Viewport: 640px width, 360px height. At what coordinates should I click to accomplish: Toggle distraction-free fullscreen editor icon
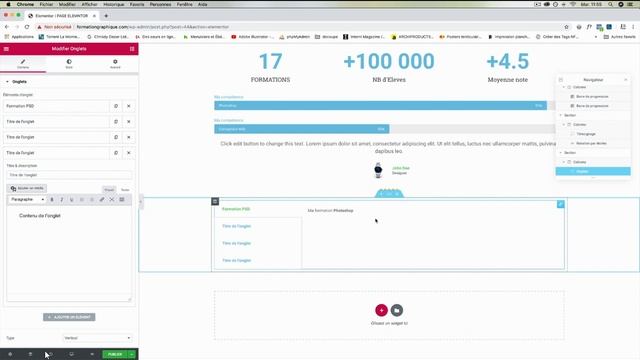click(112, 200)
